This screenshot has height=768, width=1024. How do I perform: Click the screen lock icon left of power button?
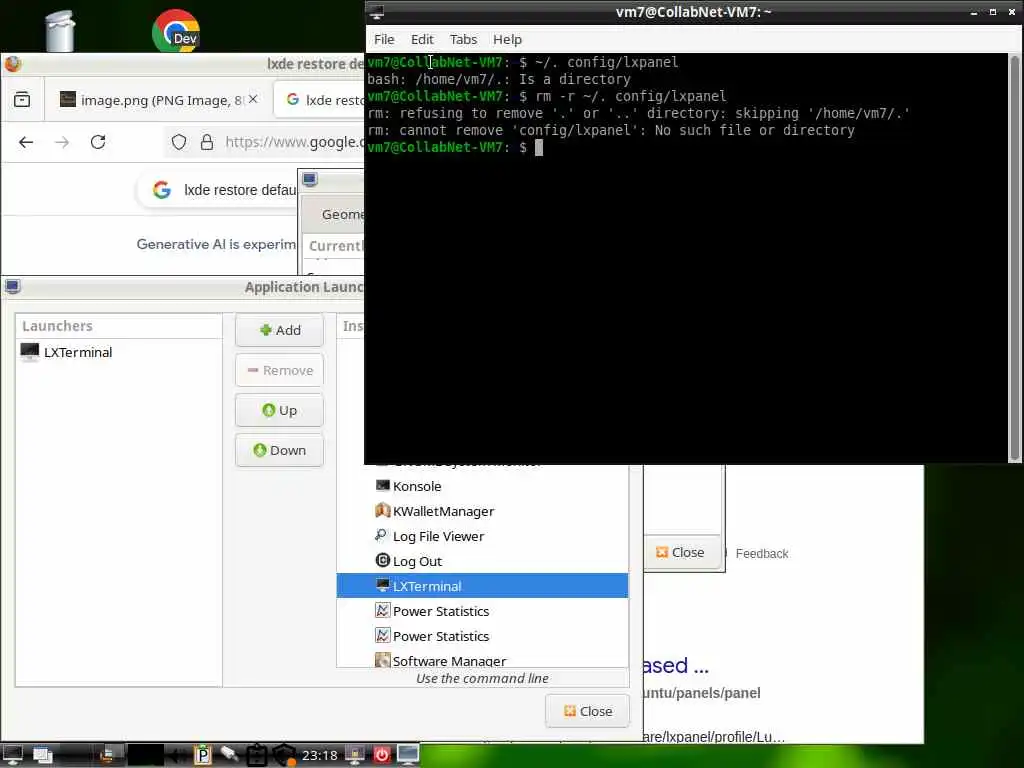pyautogui.click(x=355, y=755)
